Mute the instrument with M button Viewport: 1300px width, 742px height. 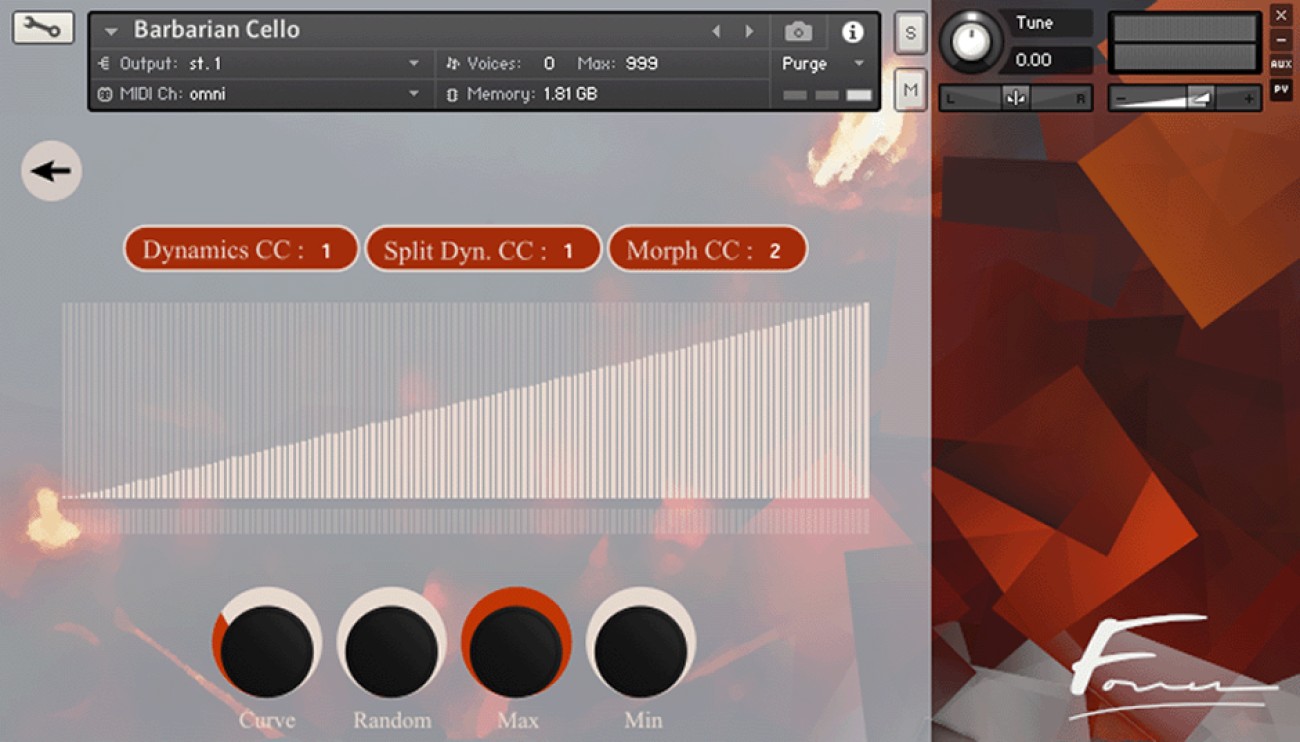point(910,90)
